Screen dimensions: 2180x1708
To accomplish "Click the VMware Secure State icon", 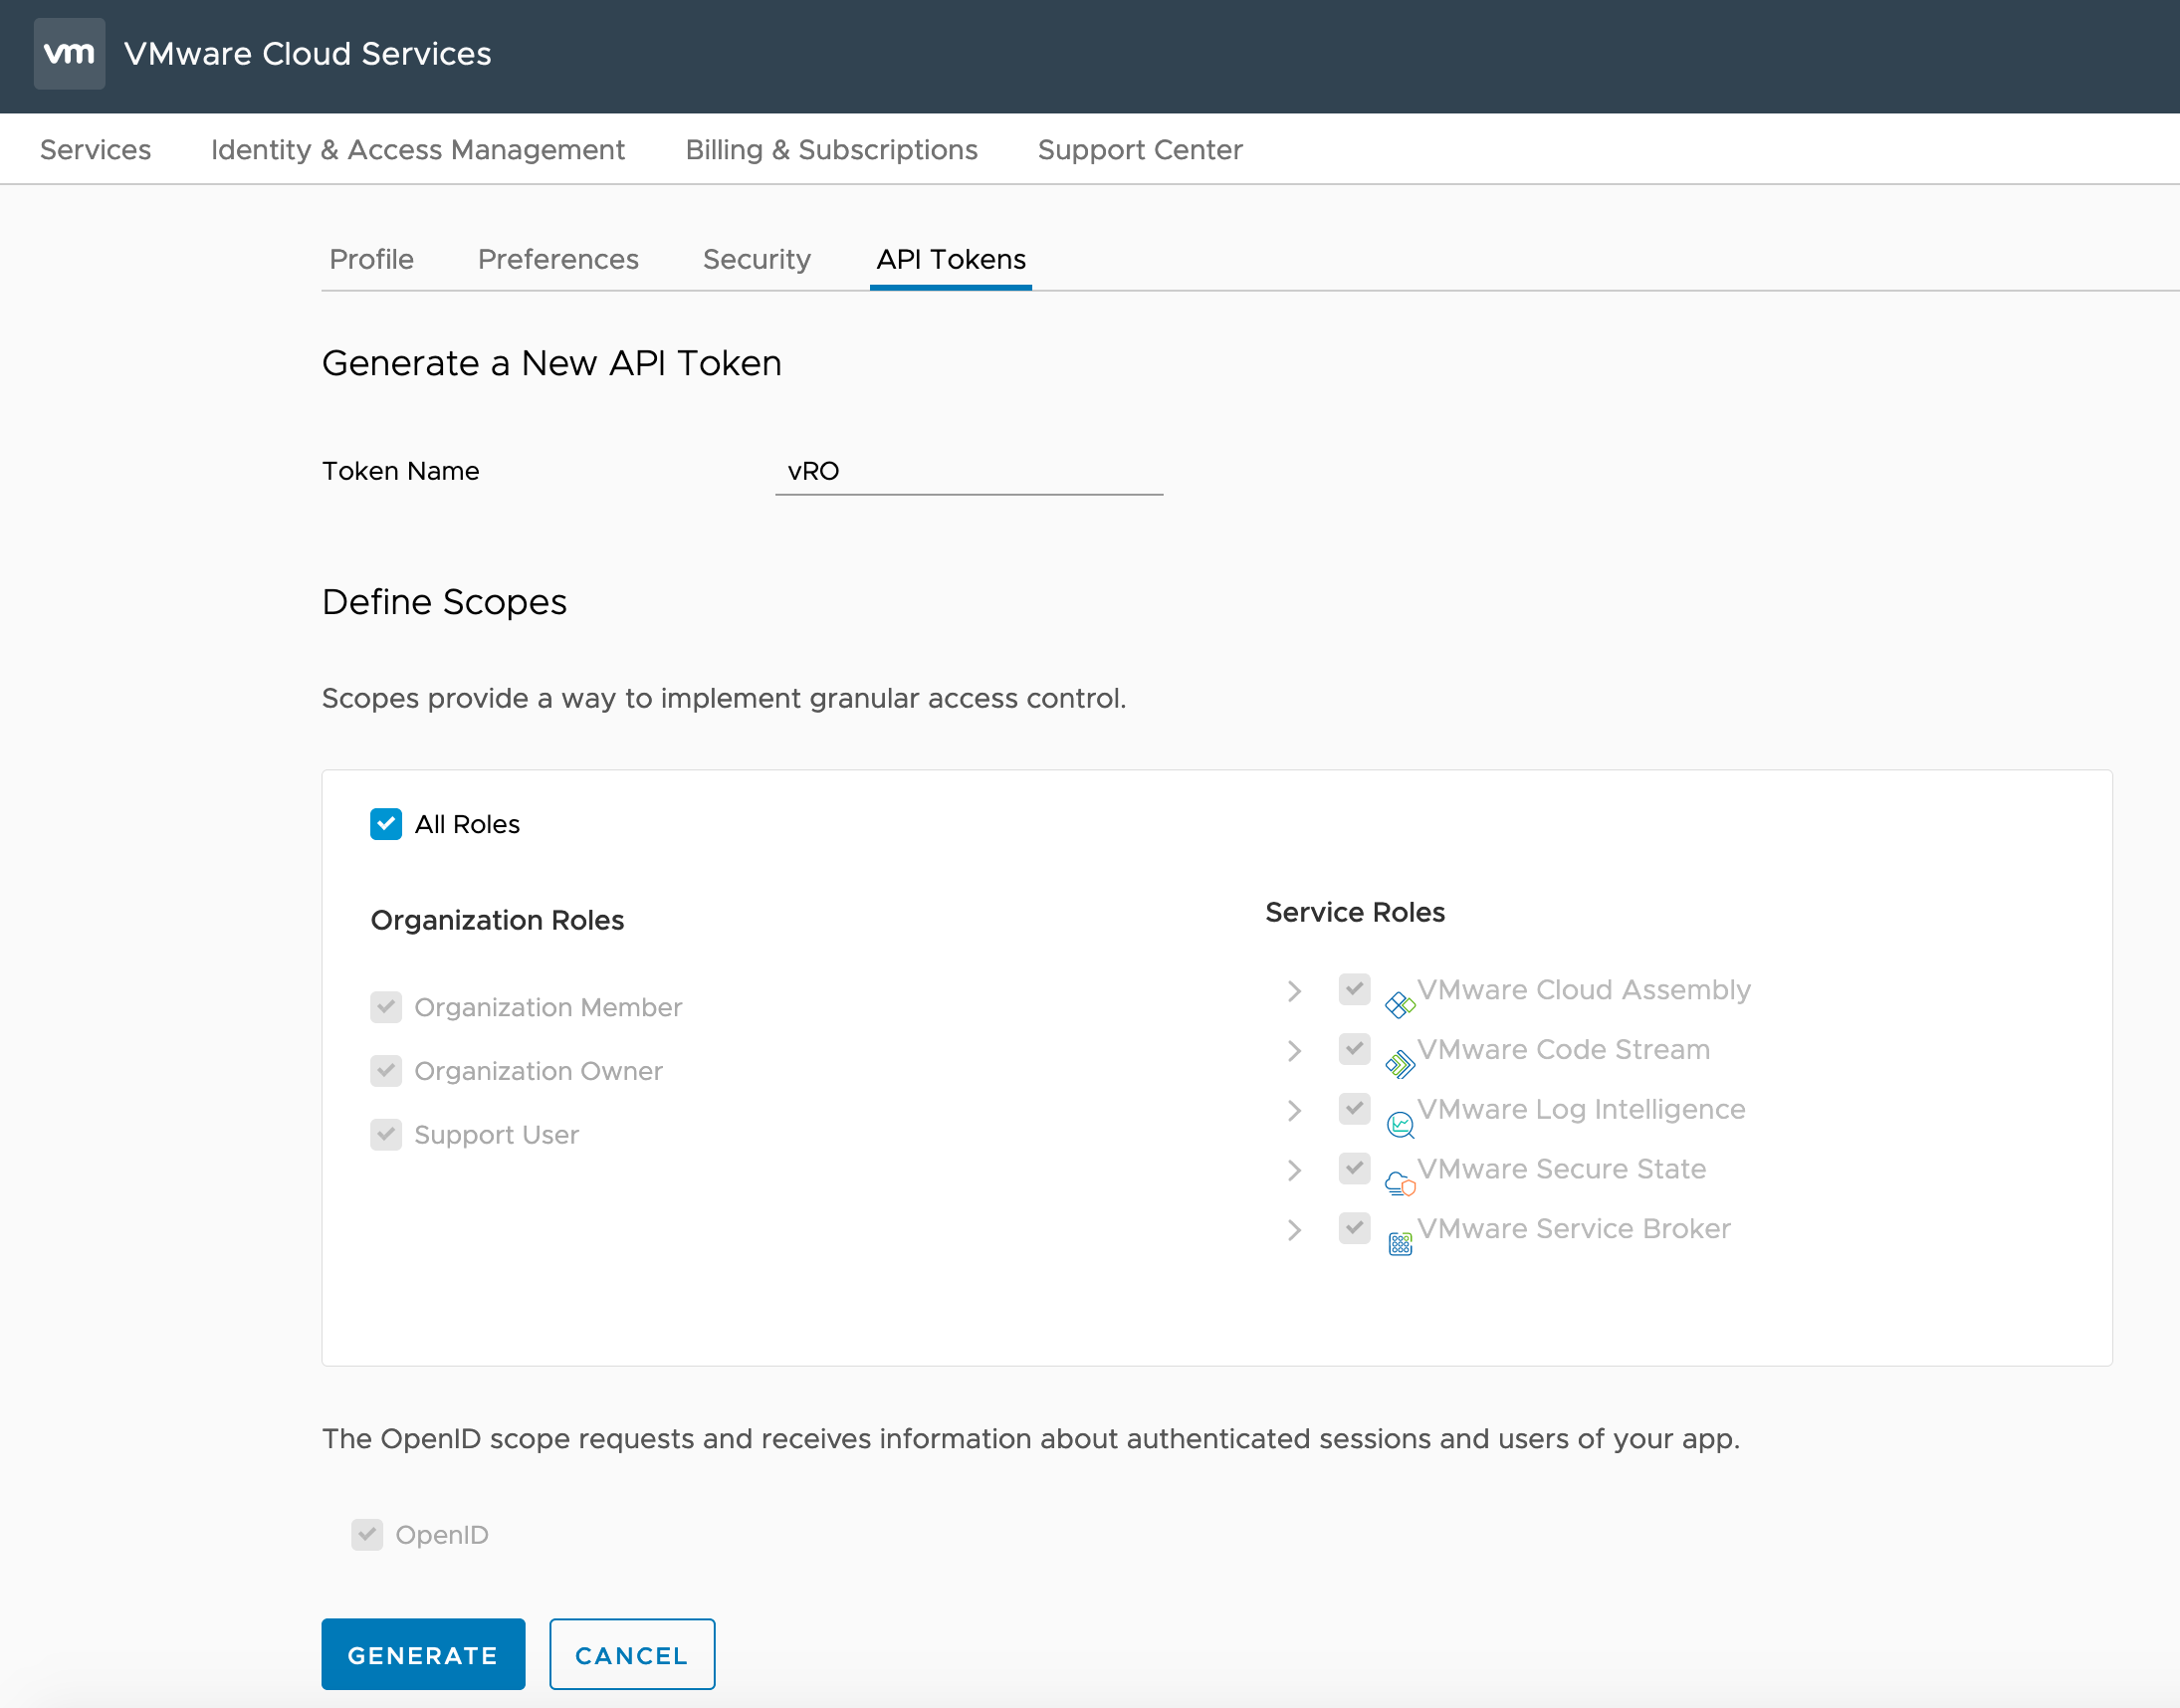I will 1399,1184.
